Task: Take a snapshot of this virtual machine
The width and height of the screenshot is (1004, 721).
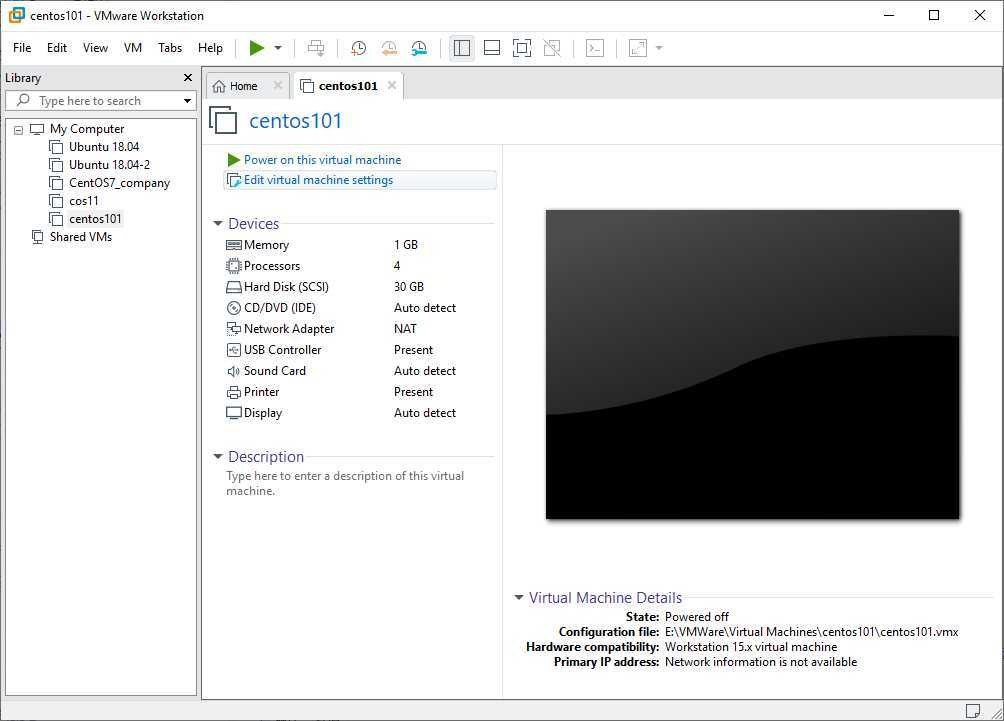Action: pyautogui.click(x=359, y=48)
